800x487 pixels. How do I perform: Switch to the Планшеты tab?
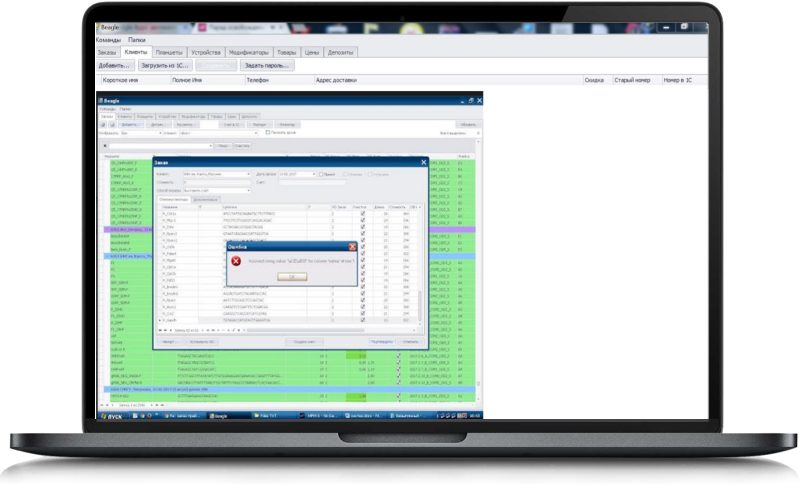pyautogui.click(x=164, y=51)
